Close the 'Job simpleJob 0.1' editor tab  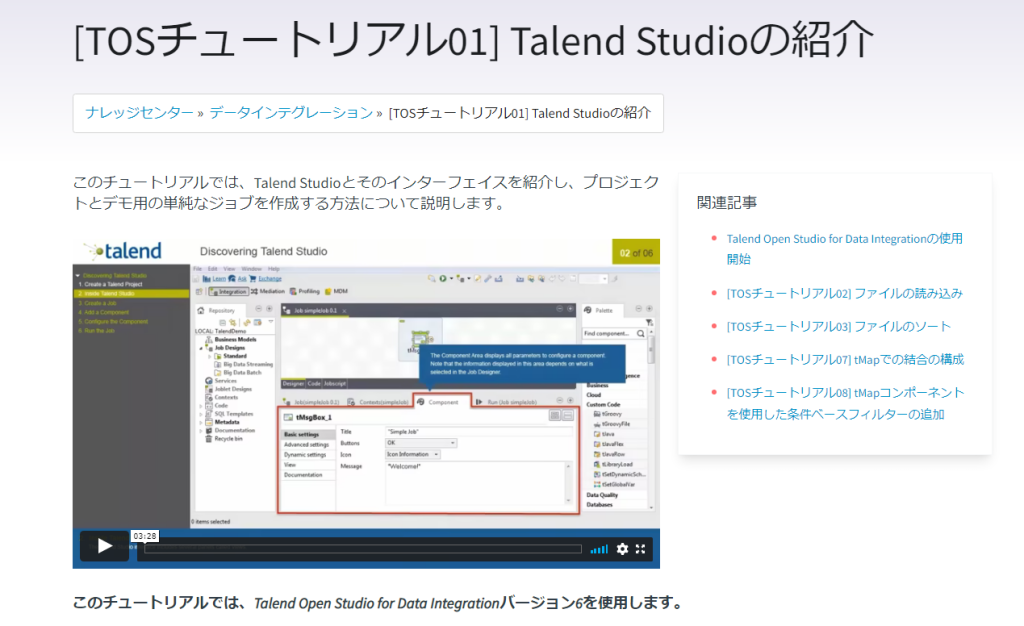point(345,311)
